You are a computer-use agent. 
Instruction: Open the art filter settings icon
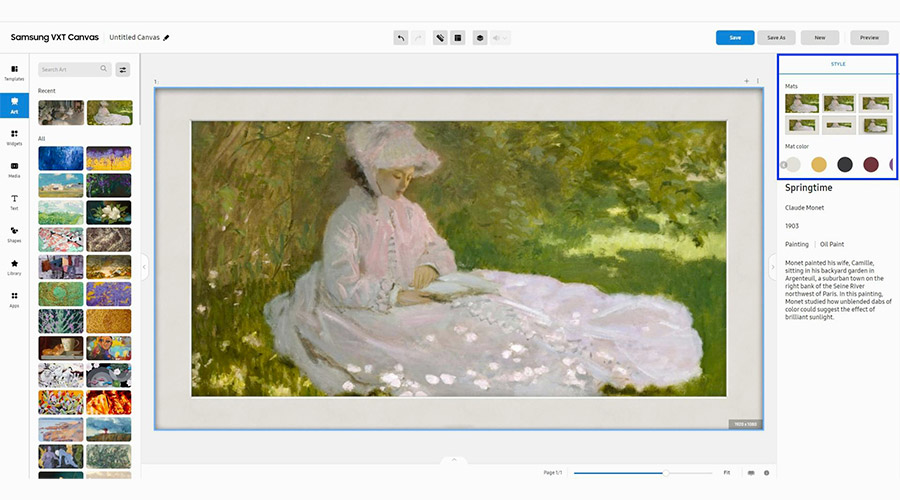[x=123, y=69]
